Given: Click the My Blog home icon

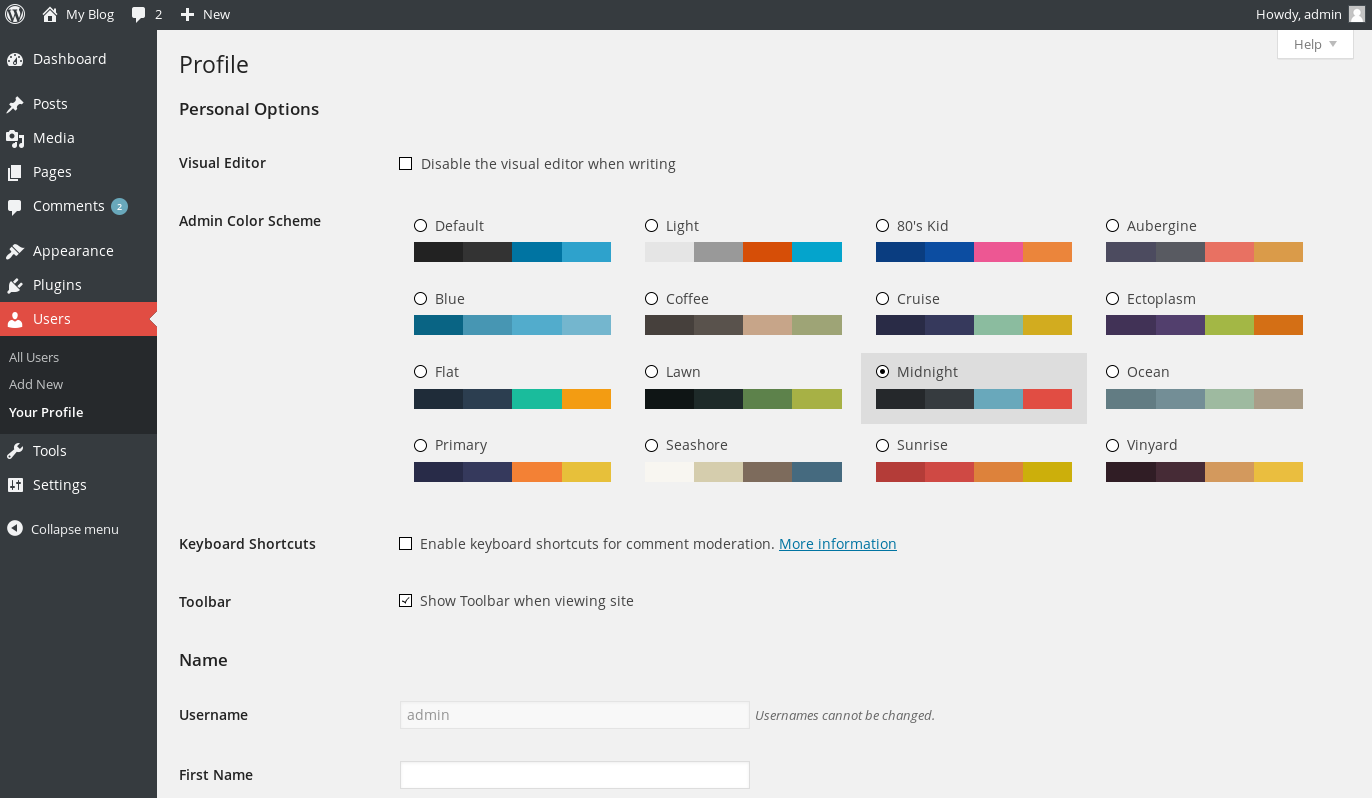Looking at the screenshot, I should pos(50,14).
